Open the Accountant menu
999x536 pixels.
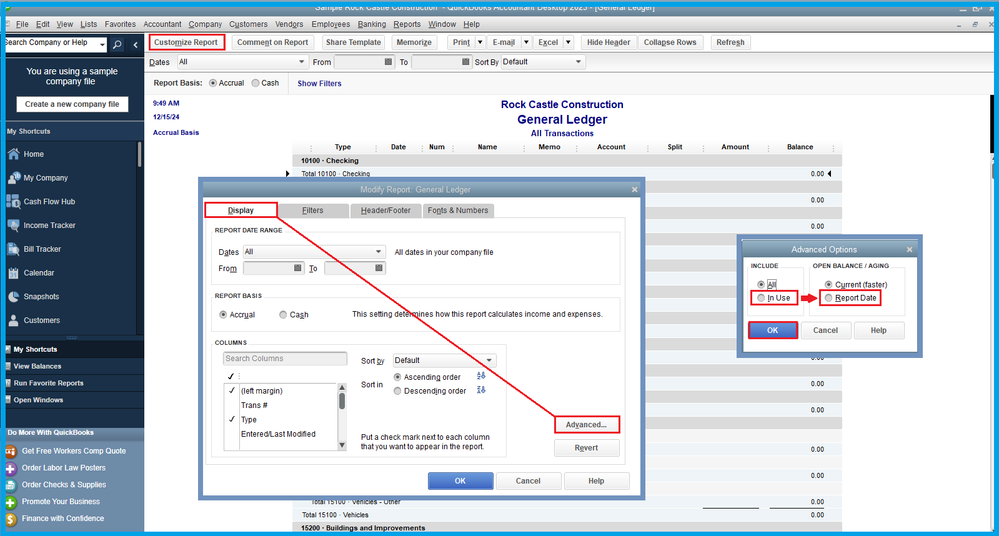[162, 24]
